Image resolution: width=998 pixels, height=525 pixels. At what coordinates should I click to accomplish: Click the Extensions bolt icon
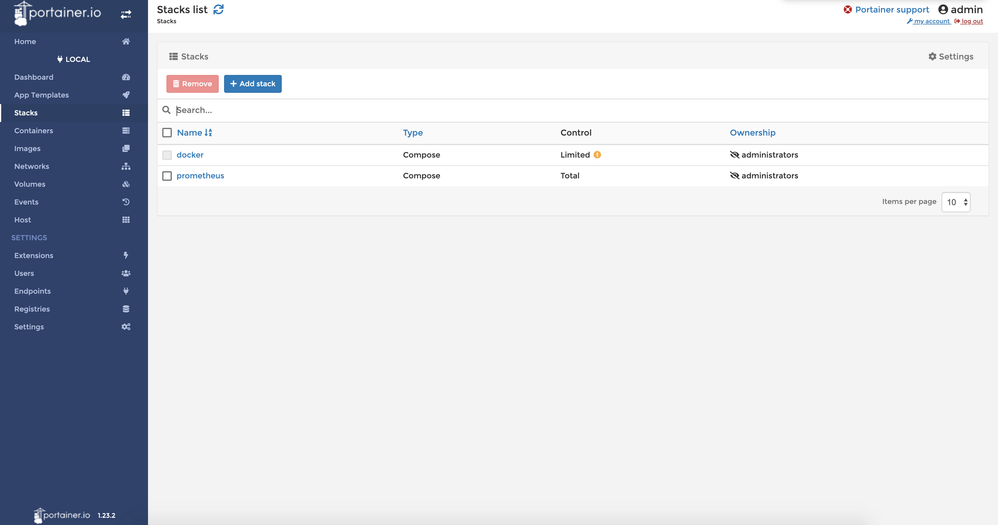tap(126, 255)
